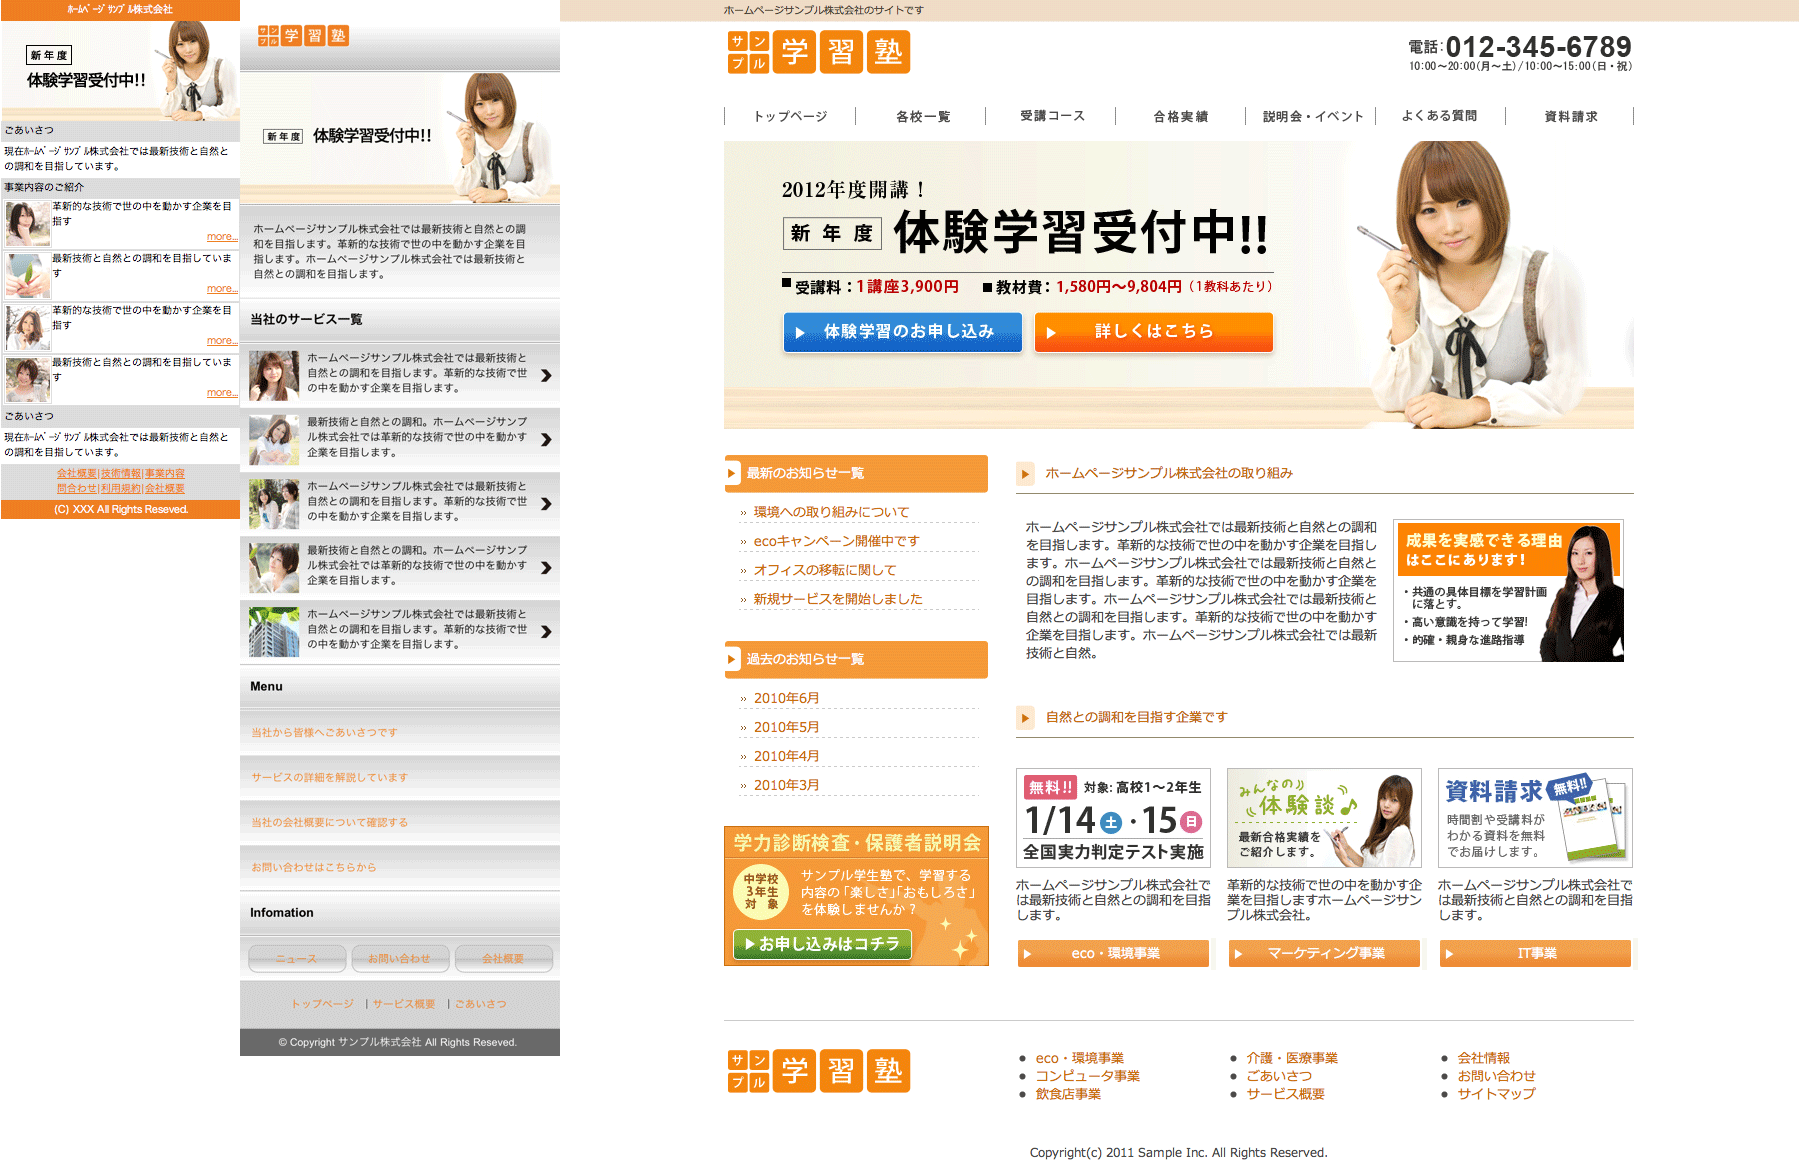The image size is (1799, 1164).
Task: Click the 学習塾 logo in the footer
Action: 818,1071
